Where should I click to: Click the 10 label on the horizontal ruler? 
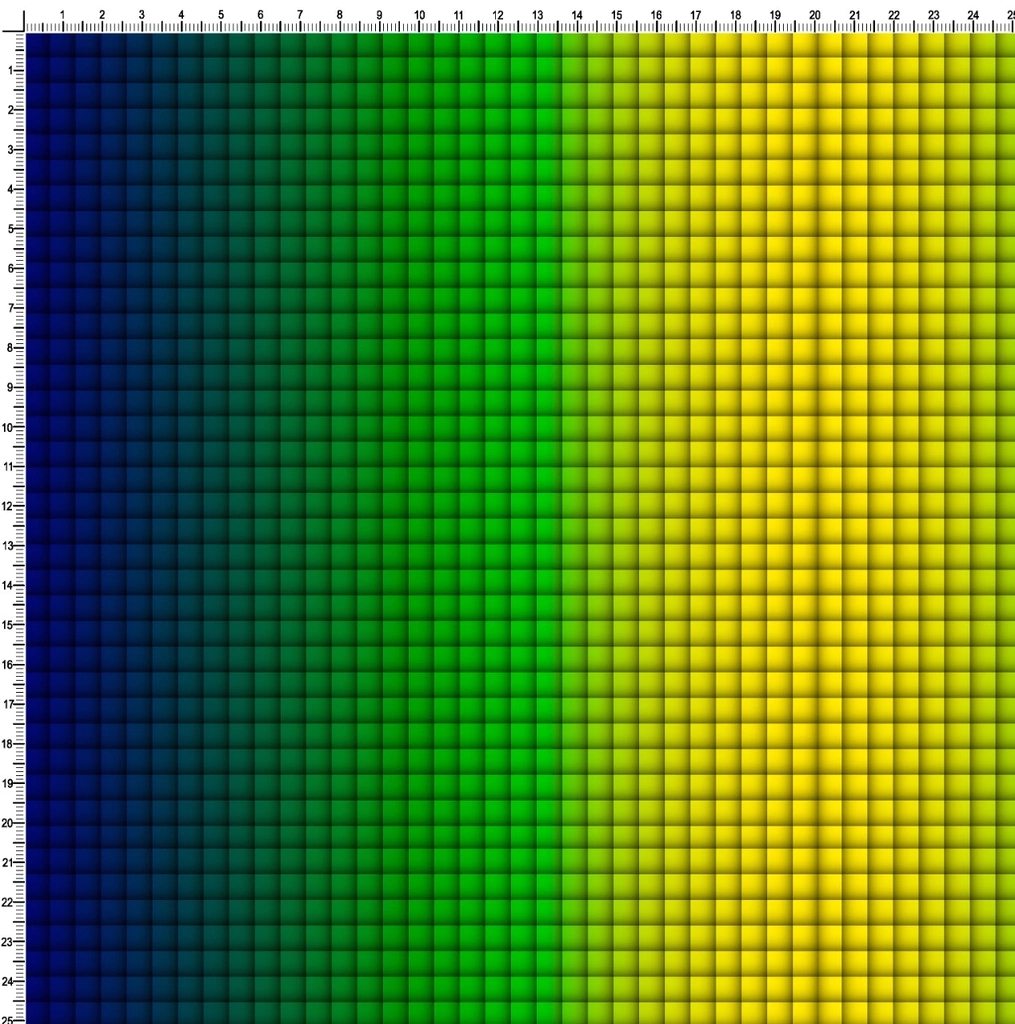click(419, 14)
